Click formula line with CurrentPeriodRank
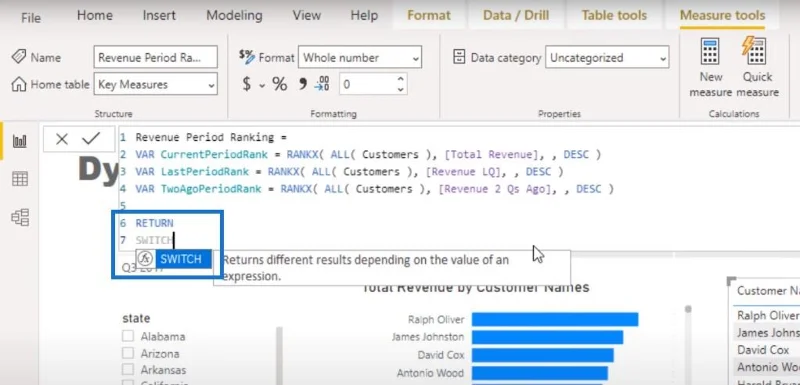This screenshot has width=800, height=385. (368, 155)
